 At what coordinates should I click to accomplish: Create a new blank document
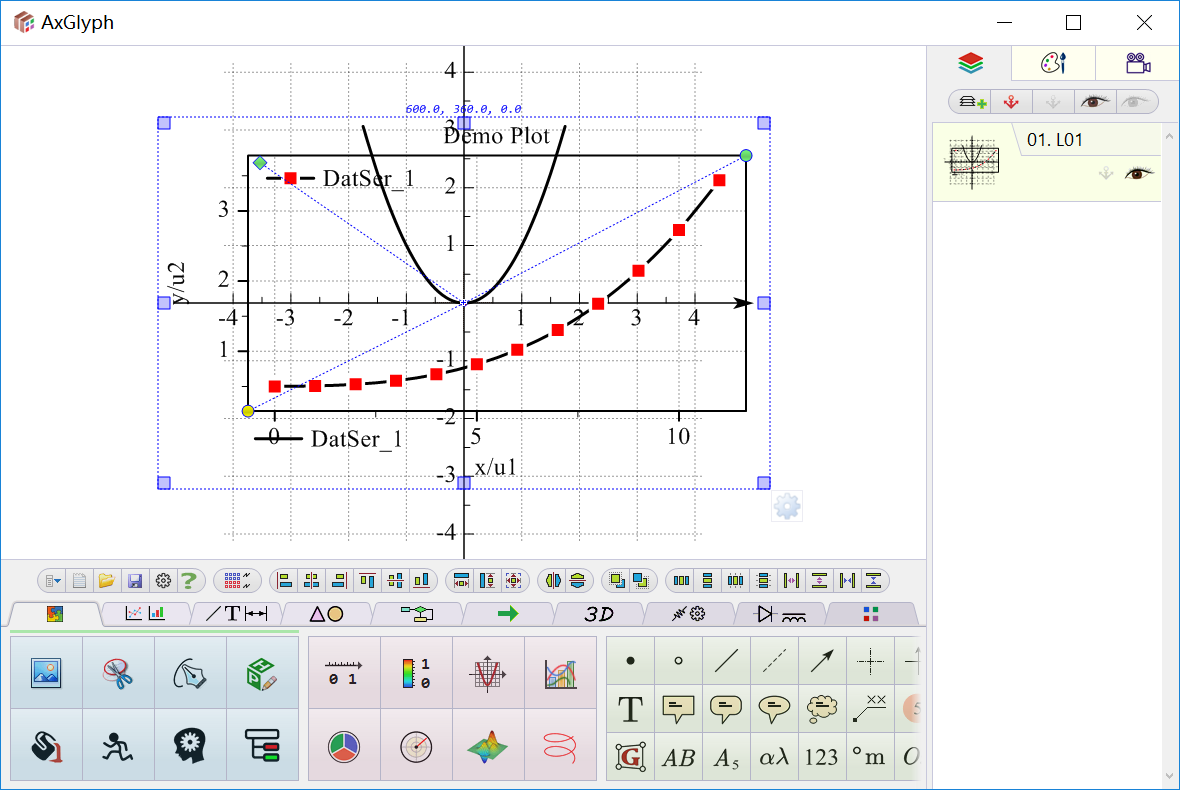[80, 581]
